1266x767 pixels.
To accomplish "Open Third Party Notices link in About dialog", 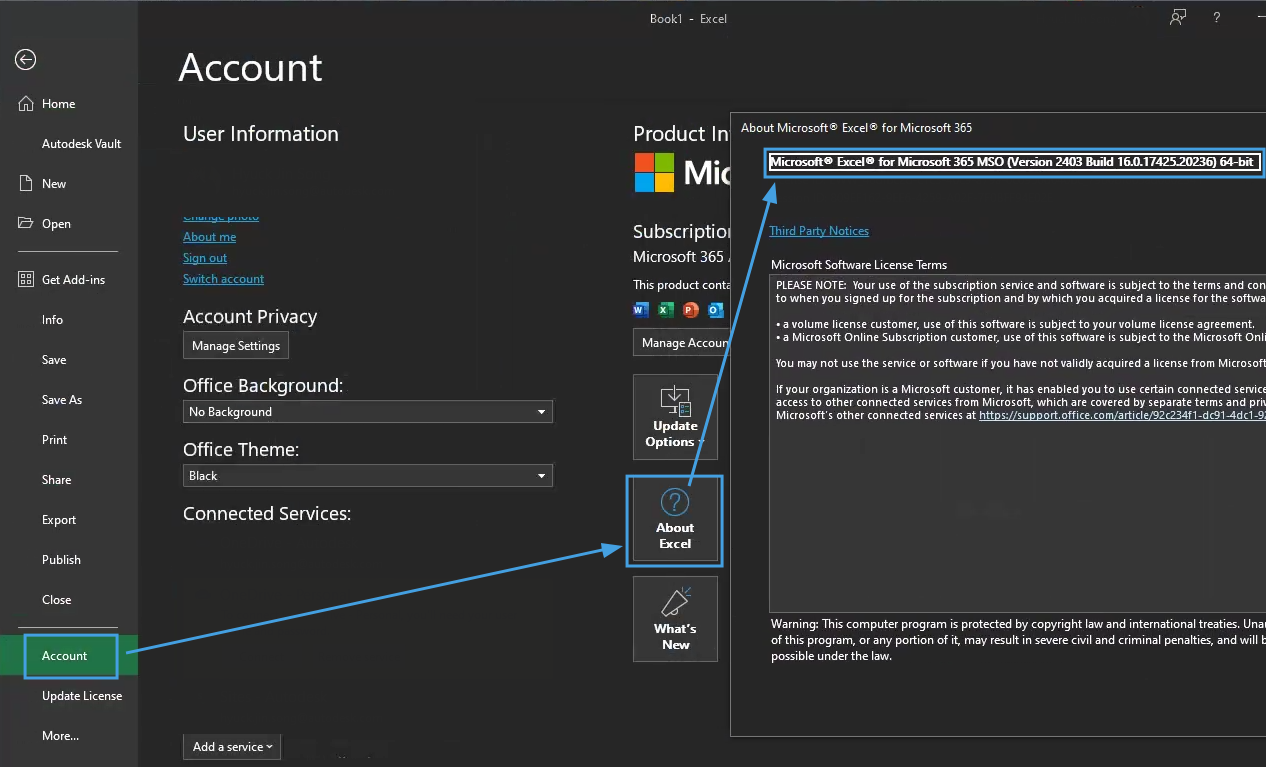I will (x=819, y=231).
